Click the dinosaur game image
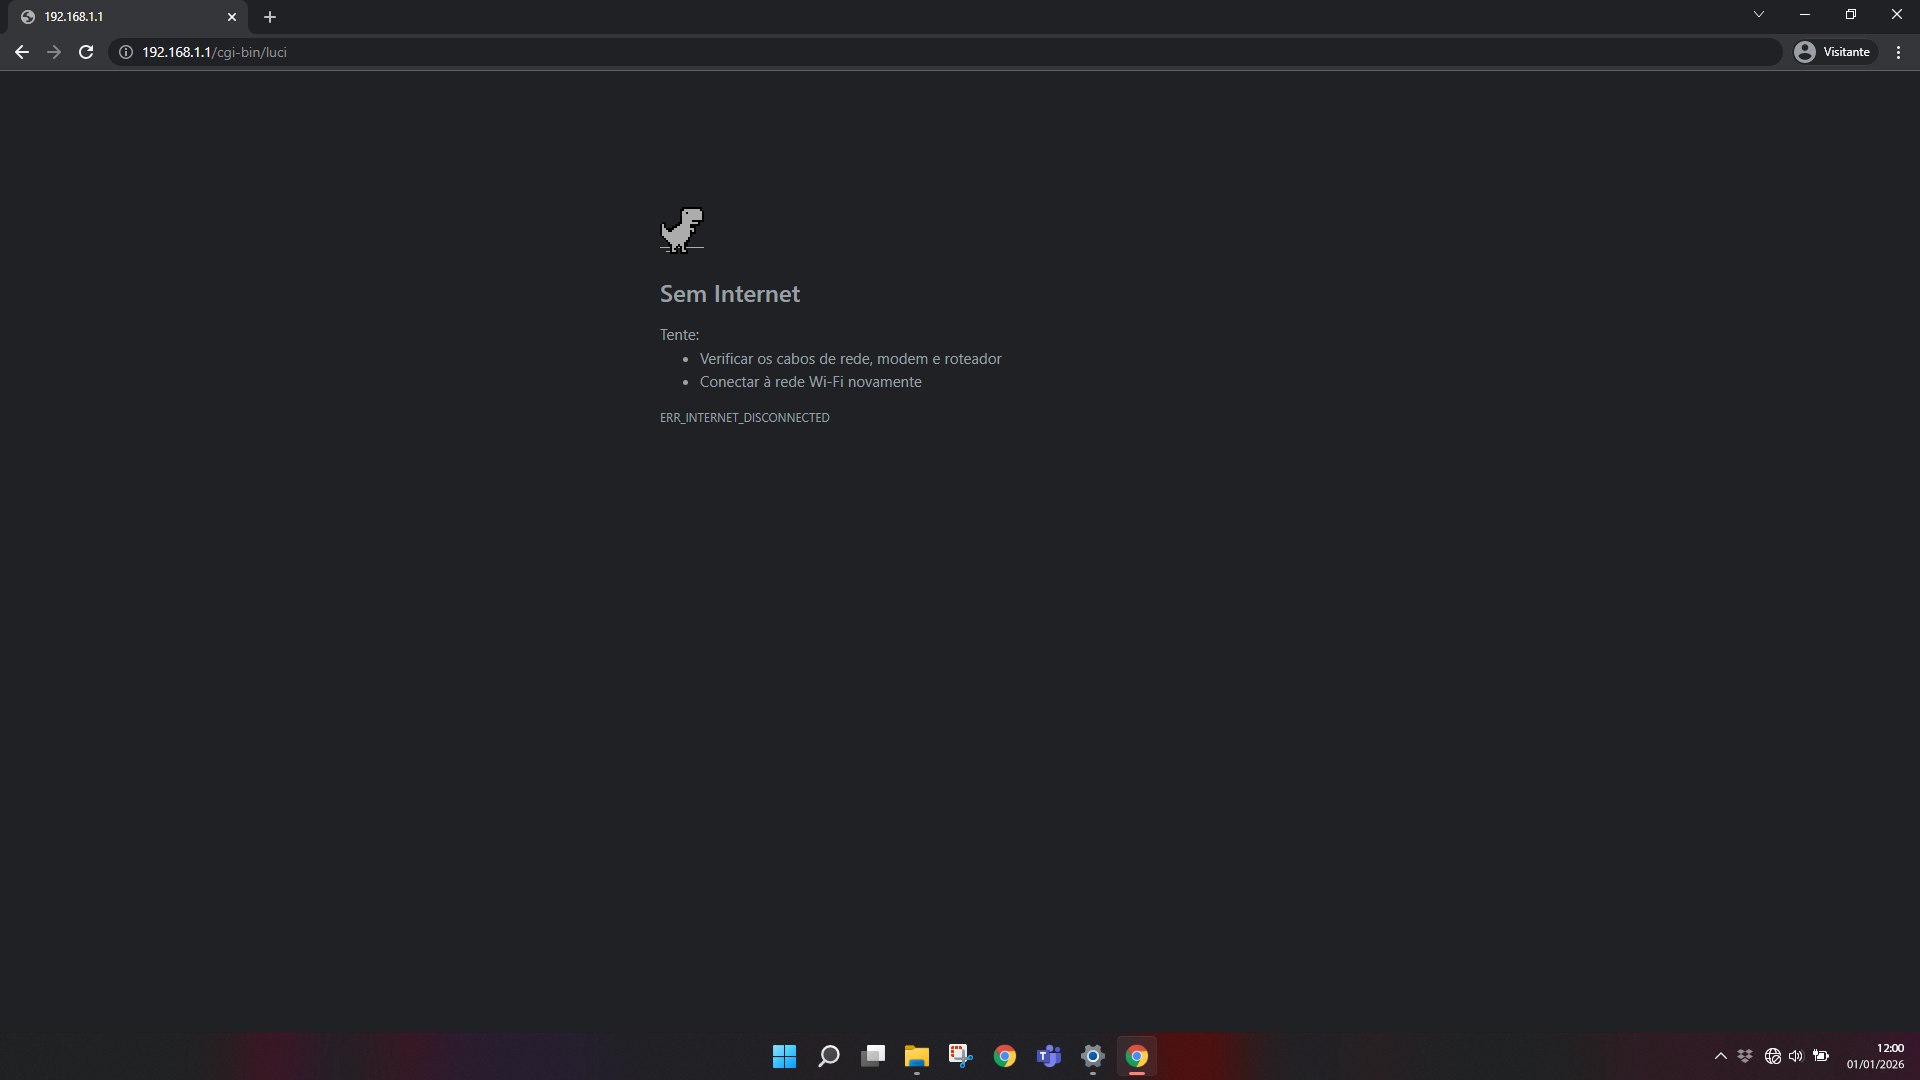 point(682,230)
